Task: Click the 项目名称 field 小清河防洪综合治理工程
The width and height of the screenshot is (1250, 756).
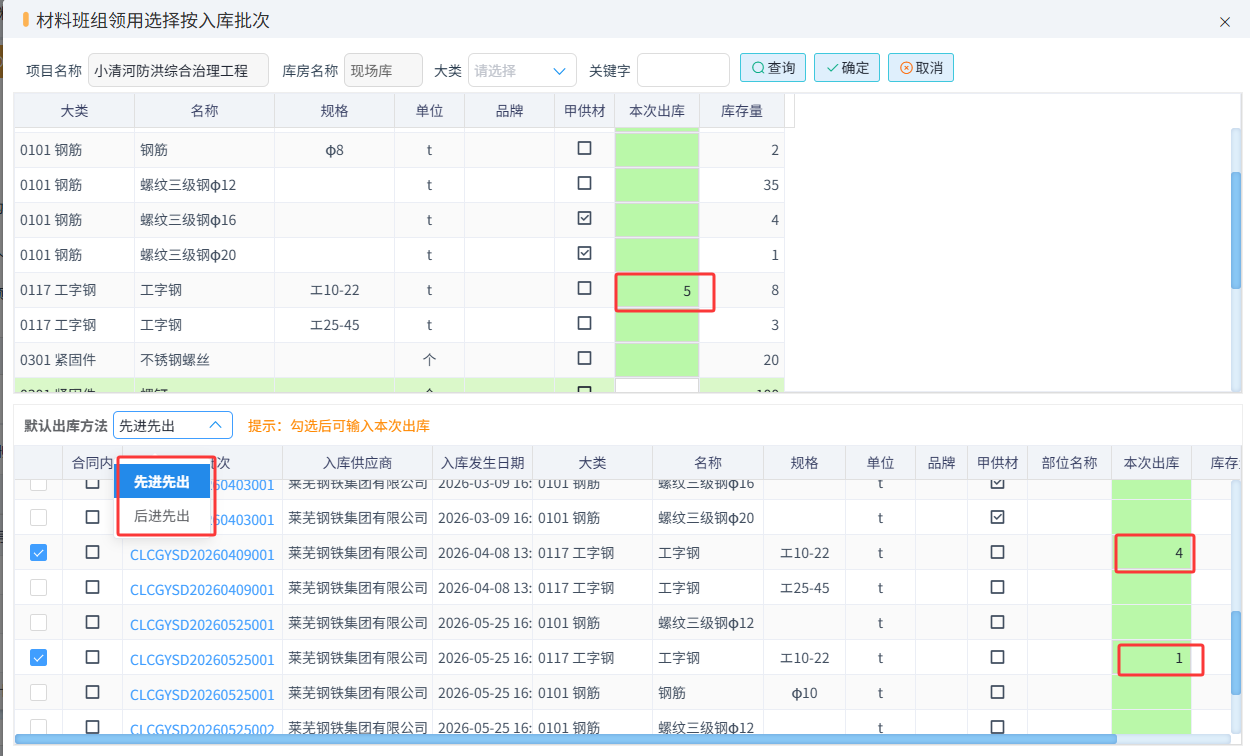Action: point(178,71)
